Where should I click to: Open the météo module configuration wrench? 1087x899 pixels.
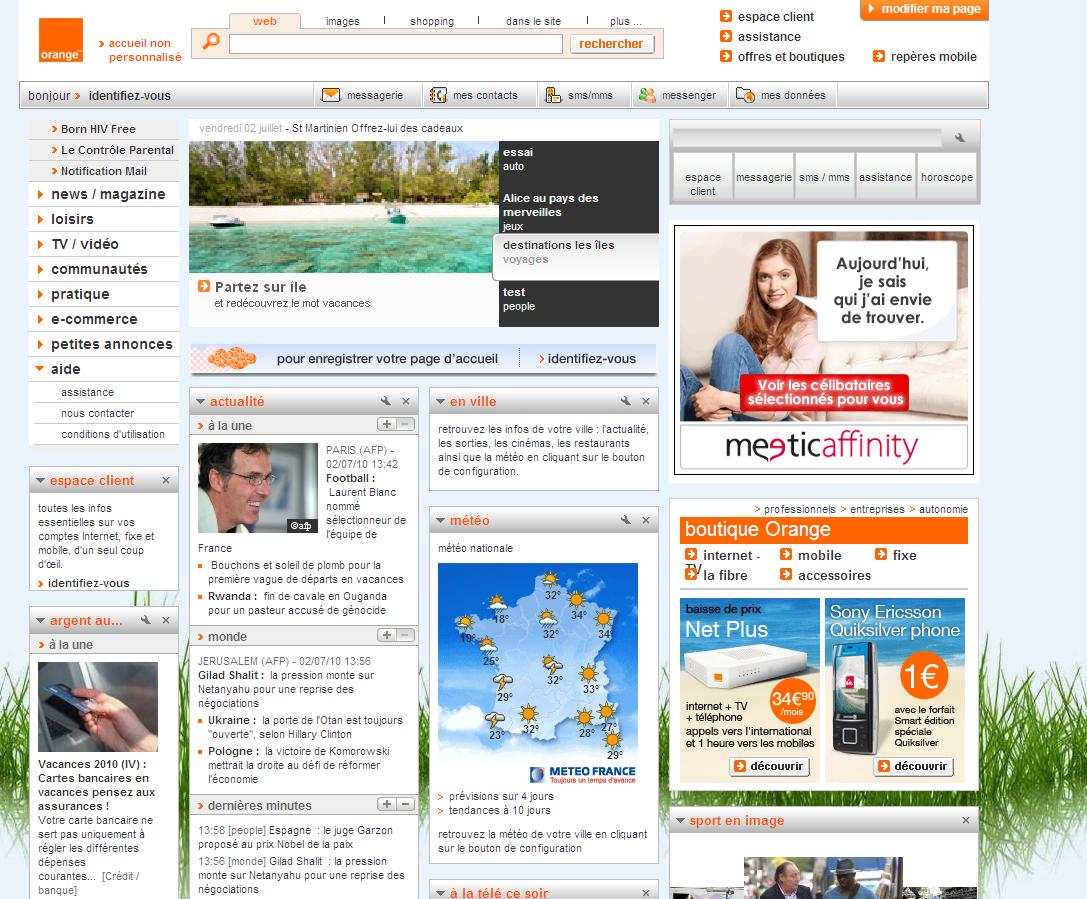point(627,520)
